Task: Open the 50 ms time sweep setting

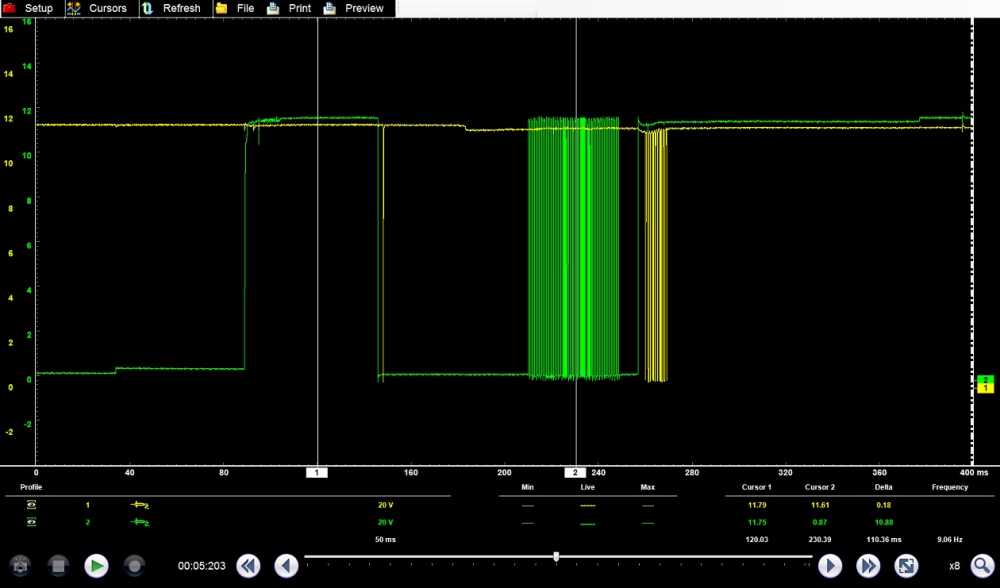Action: (383, 538)
